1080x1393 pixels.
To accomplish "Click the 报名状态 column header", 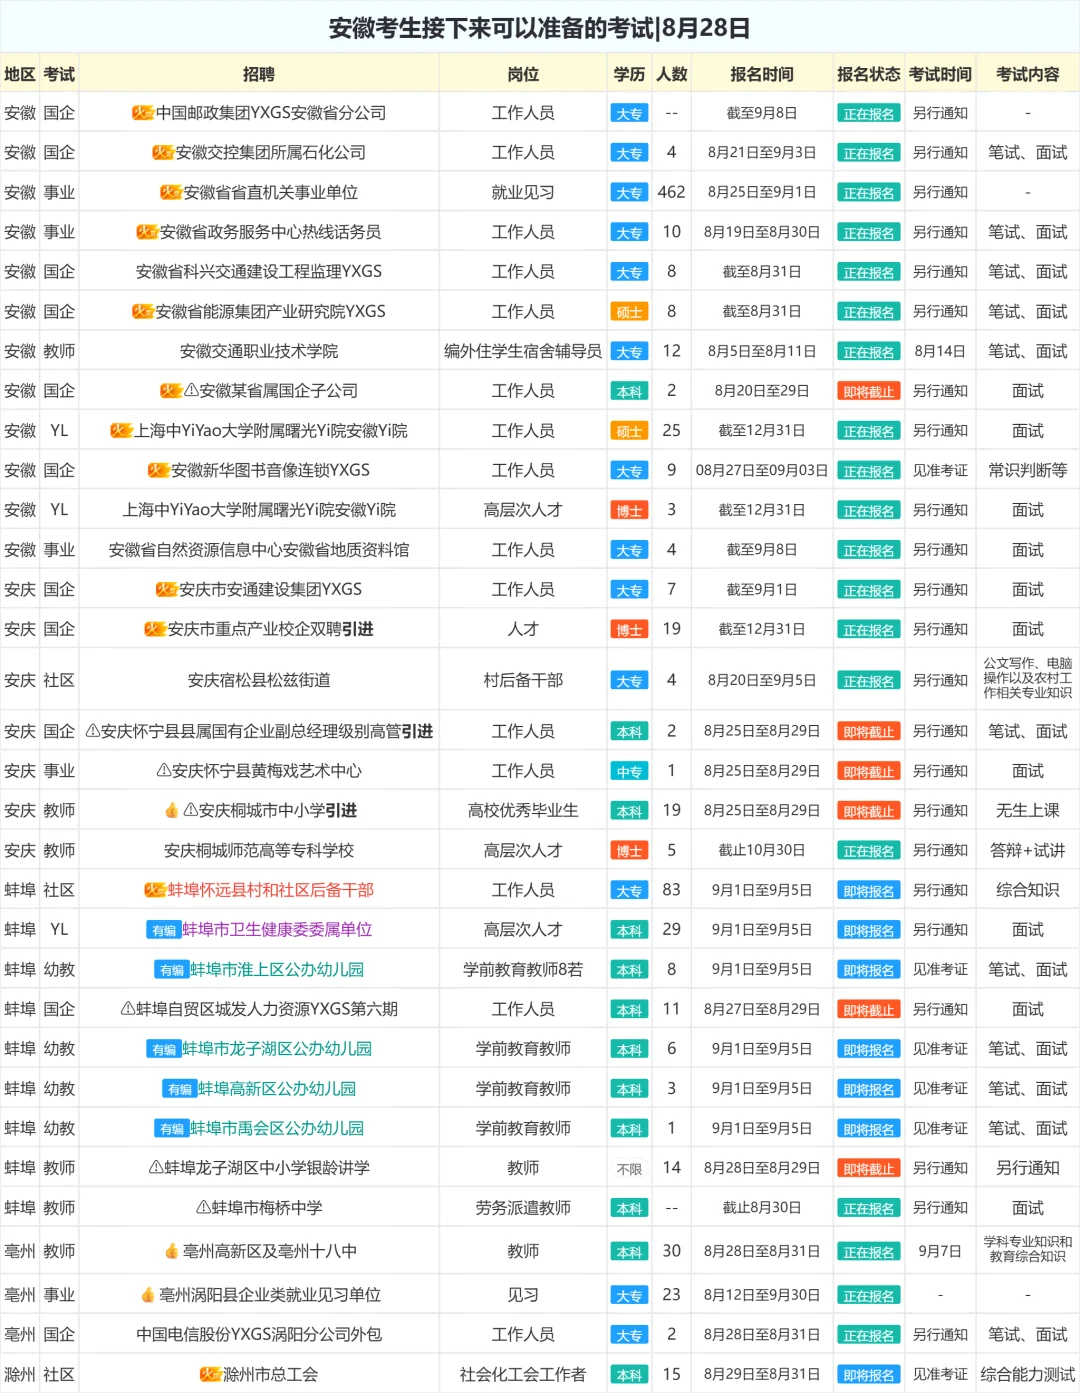I will tap(868, 74).
